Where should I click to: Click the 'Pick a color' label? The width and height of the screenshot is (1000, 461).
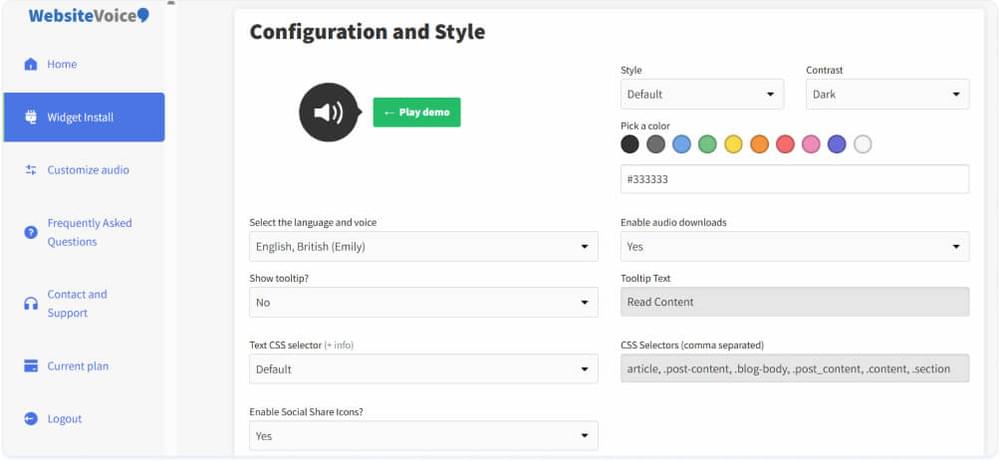645,126
